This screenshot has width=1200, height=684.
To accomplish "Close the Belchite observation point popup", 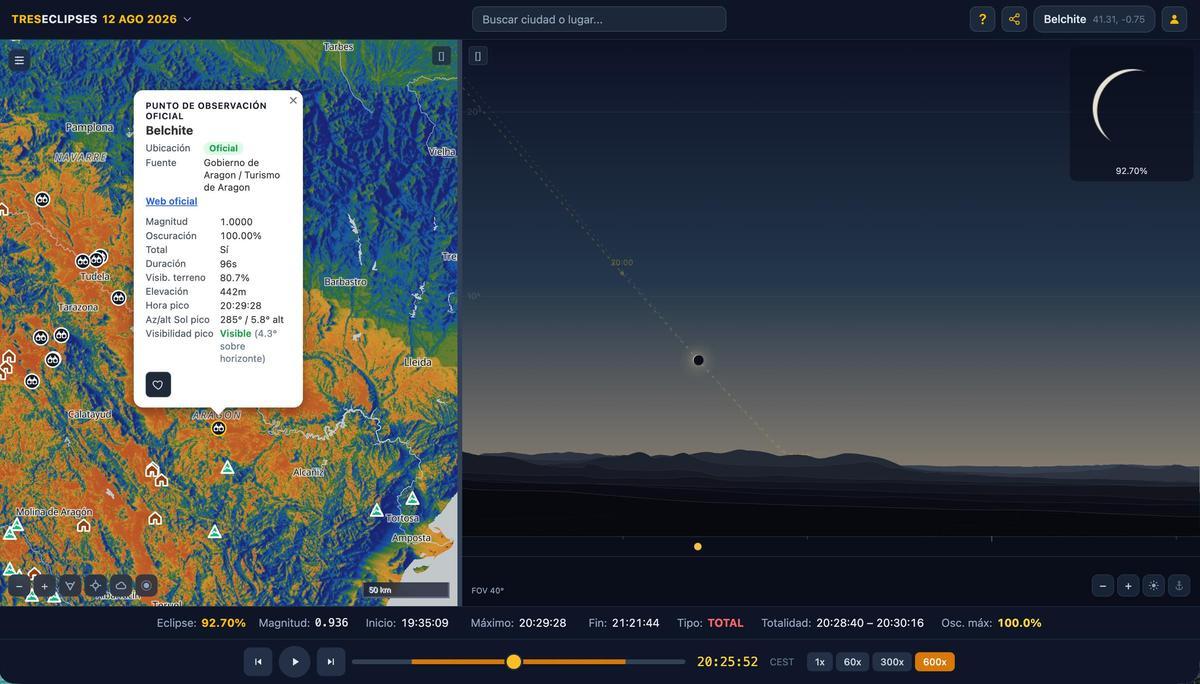I will tap(293, 100).
